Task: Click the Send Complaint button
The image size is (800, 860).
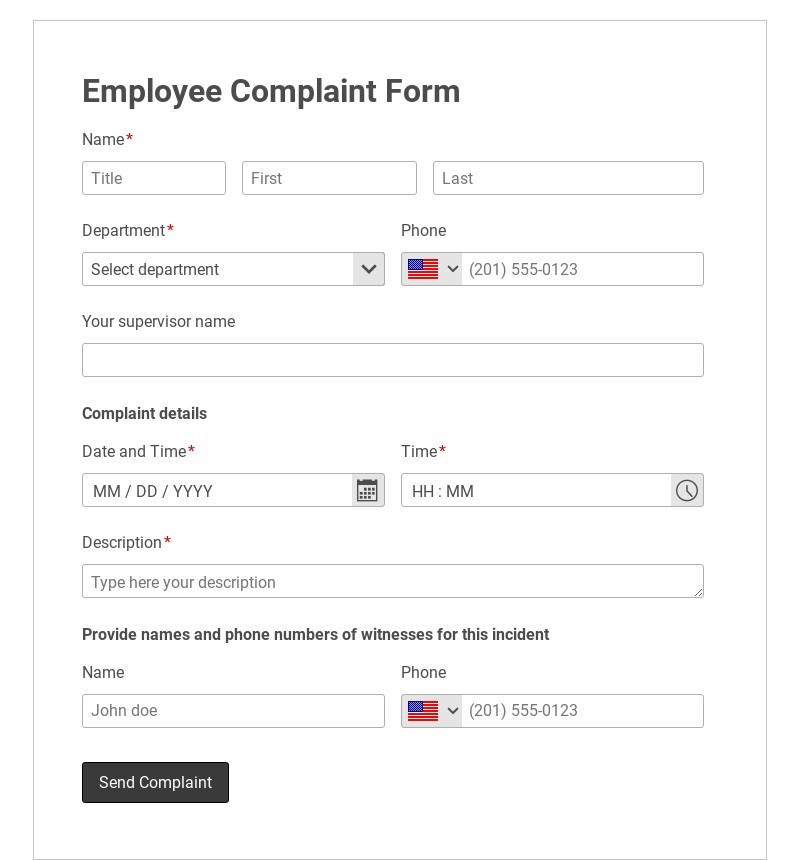Action: 155,782
